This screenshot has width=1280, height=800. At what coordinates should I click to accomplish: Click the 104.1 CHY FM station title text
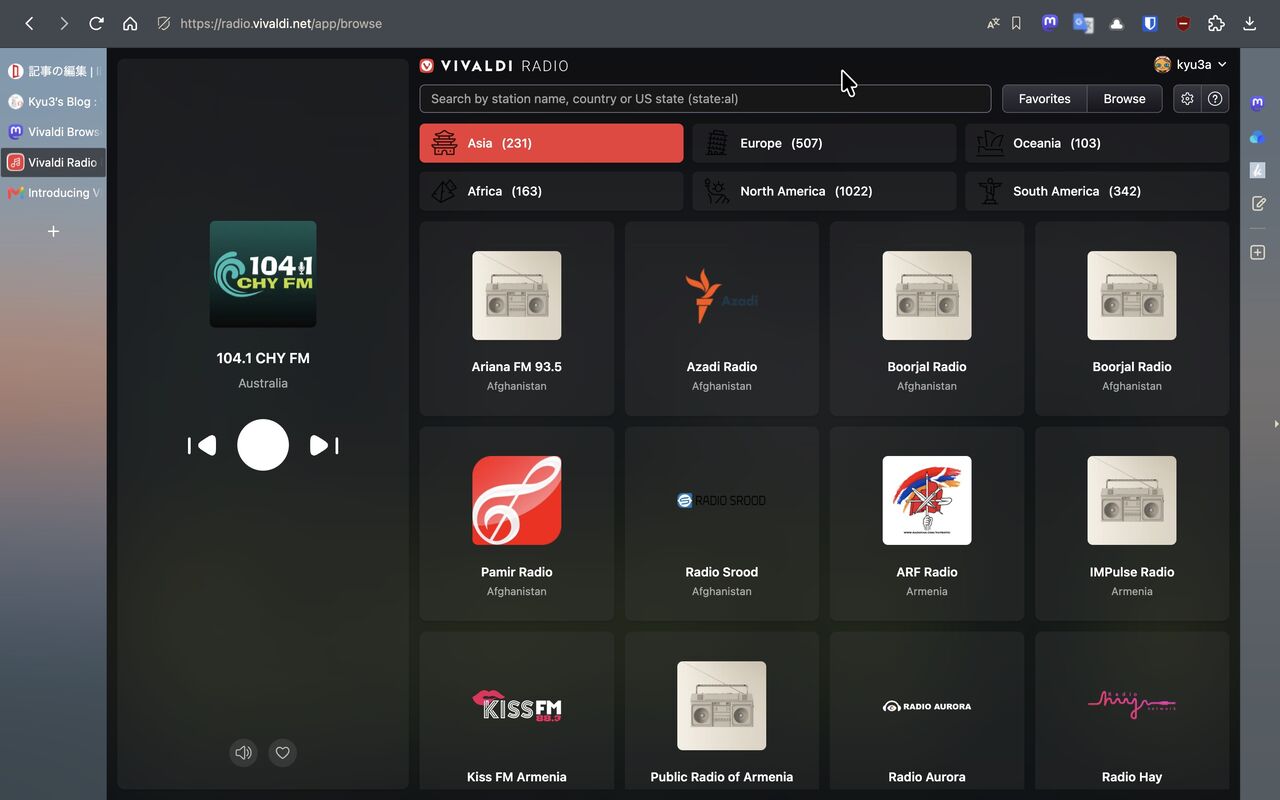tap(263, 358)
